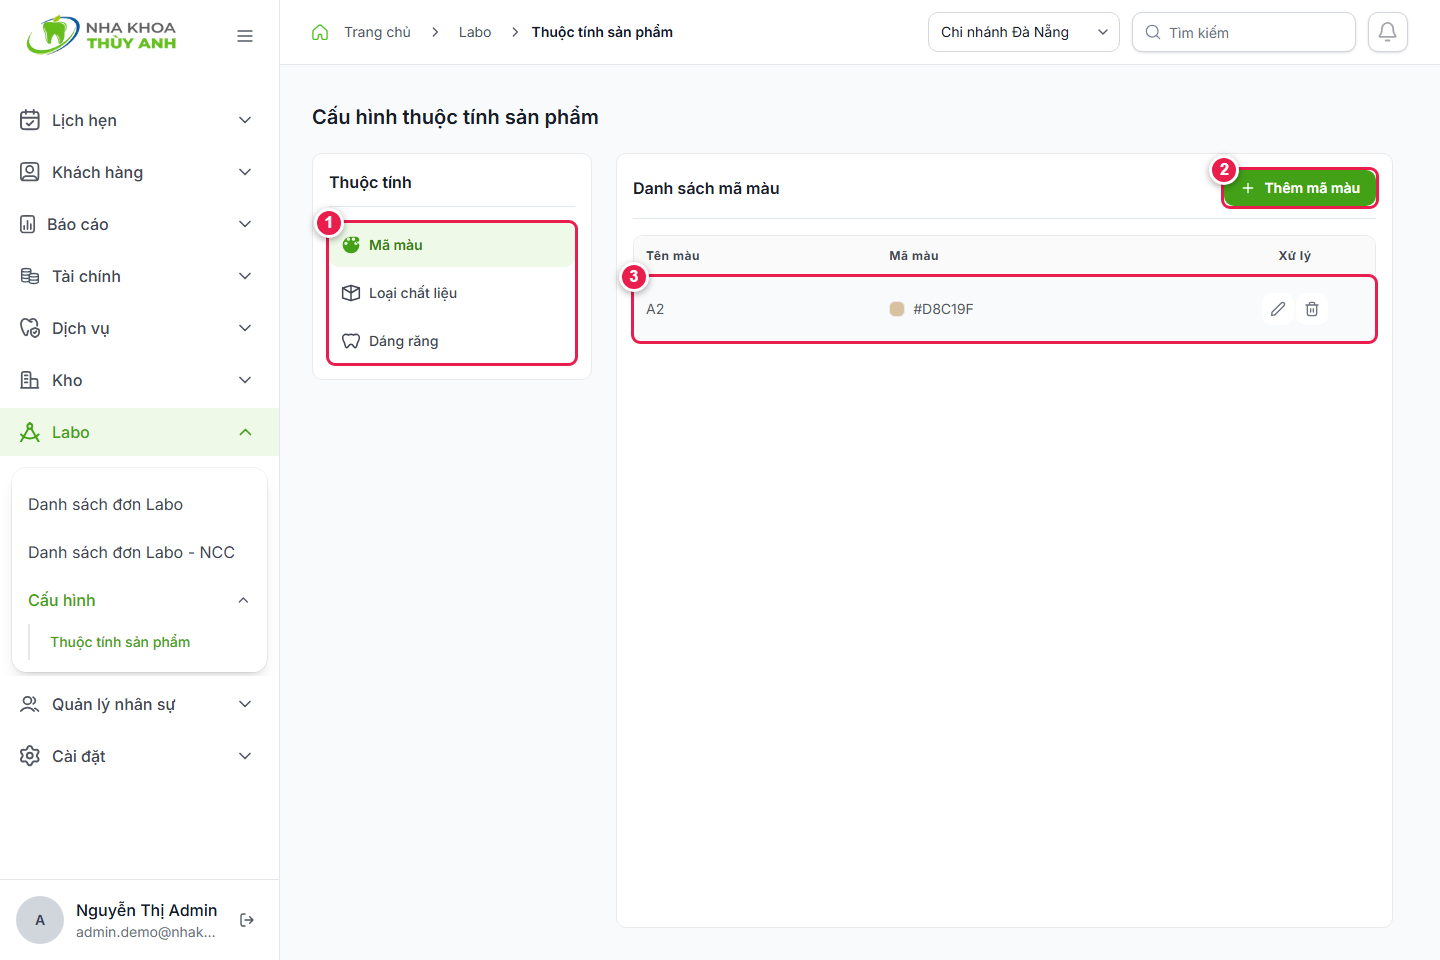
Task: Click the user avatar A
Action: click(40, 920)
